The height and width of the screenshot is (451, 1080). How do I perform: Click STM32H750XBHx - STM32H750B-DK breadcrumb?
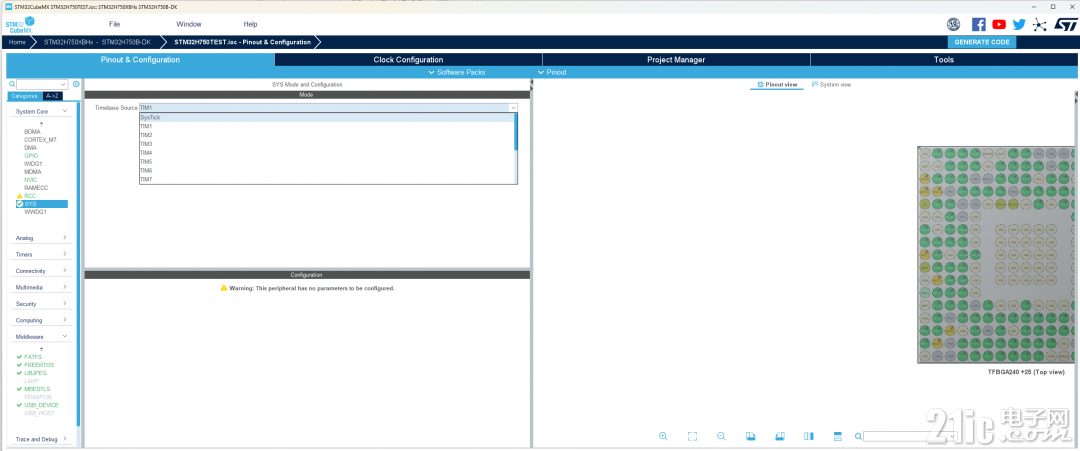click(x=97, y=42)
